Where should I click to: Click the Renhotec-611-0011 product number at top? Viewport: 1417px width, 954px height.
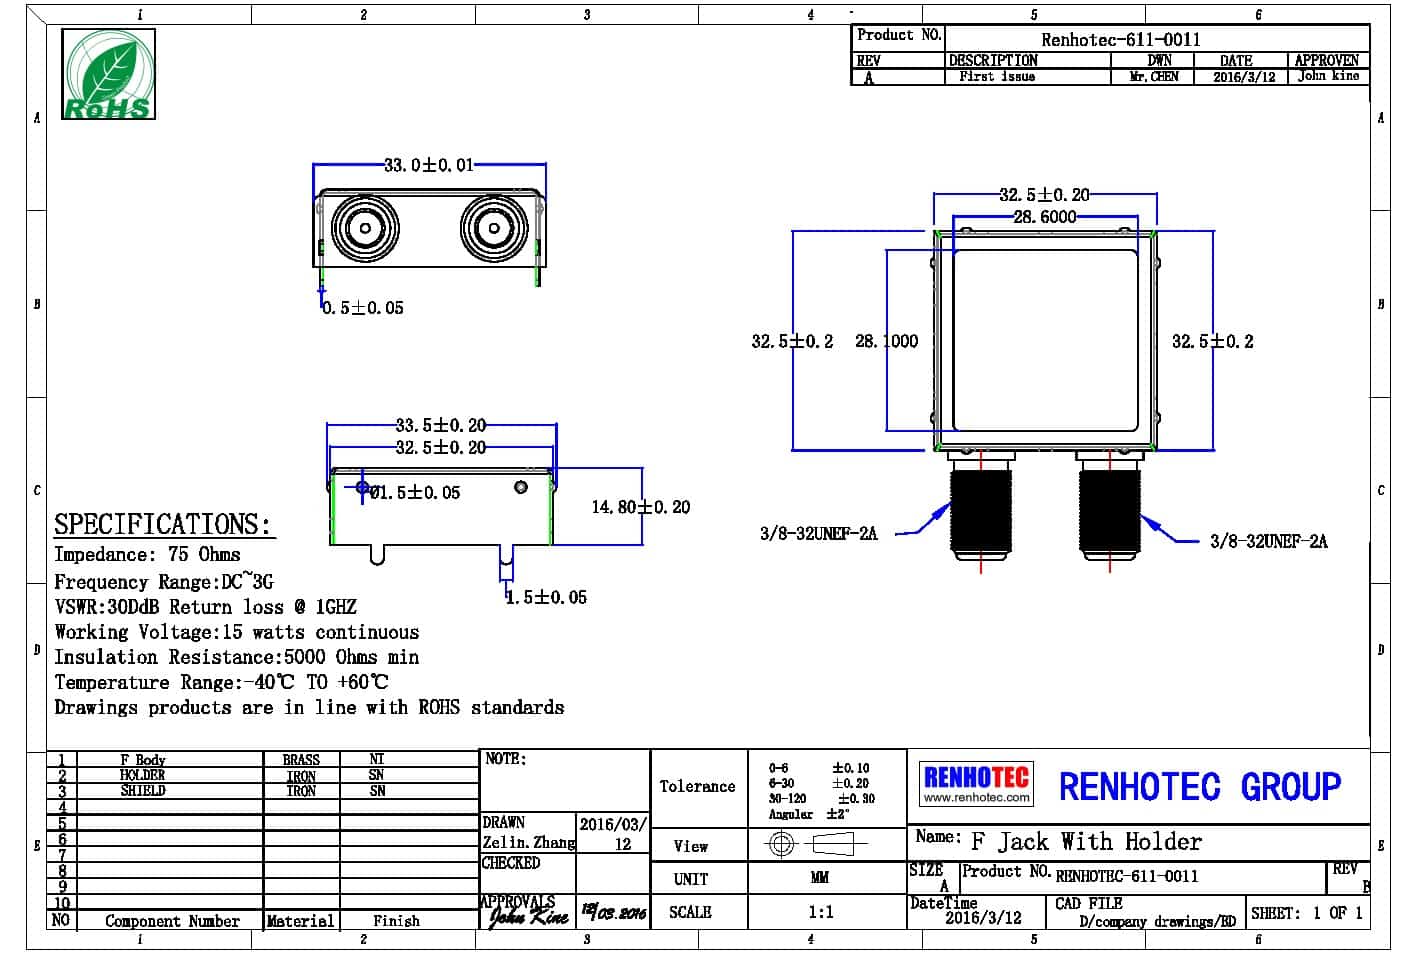[x=1120, y=40]
